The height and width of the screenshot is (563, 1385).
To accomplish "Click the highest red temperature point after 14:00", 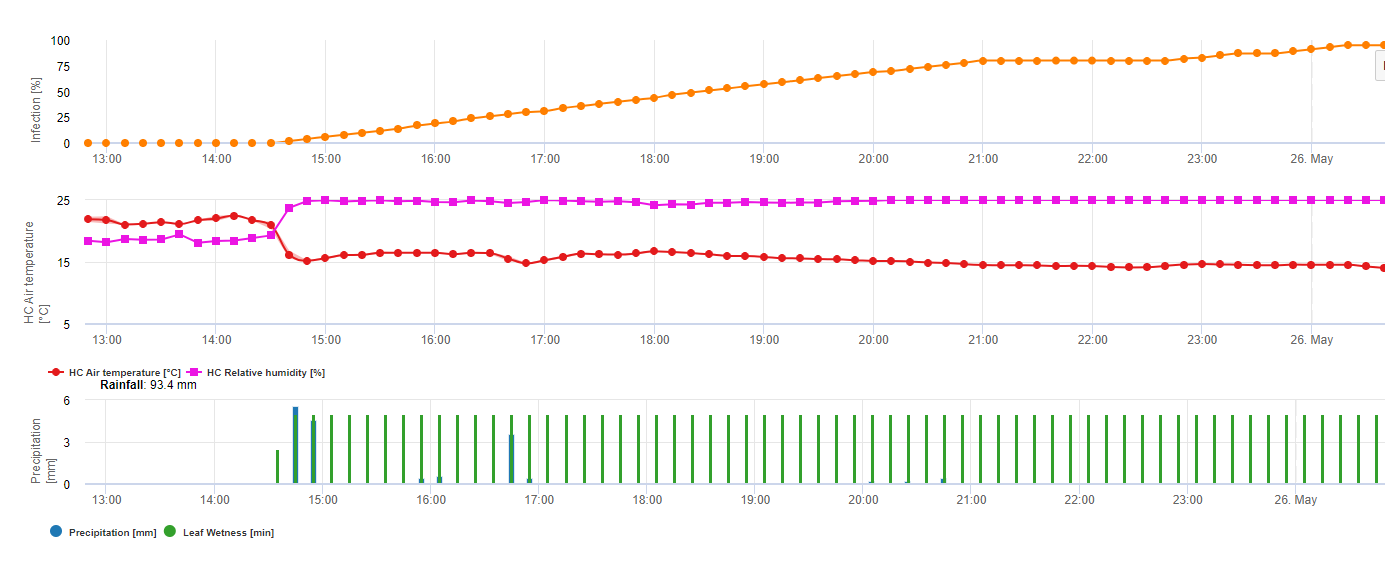I will (x=234, y=215).
